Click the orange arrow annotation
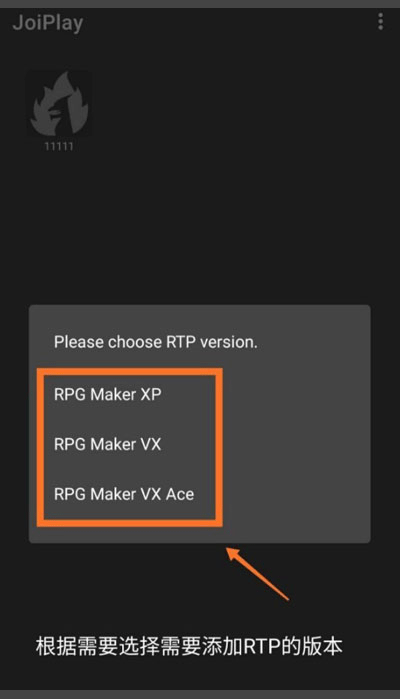Viewport: 400px width, 699px height. pyautogui.click(x=258, y=573)
